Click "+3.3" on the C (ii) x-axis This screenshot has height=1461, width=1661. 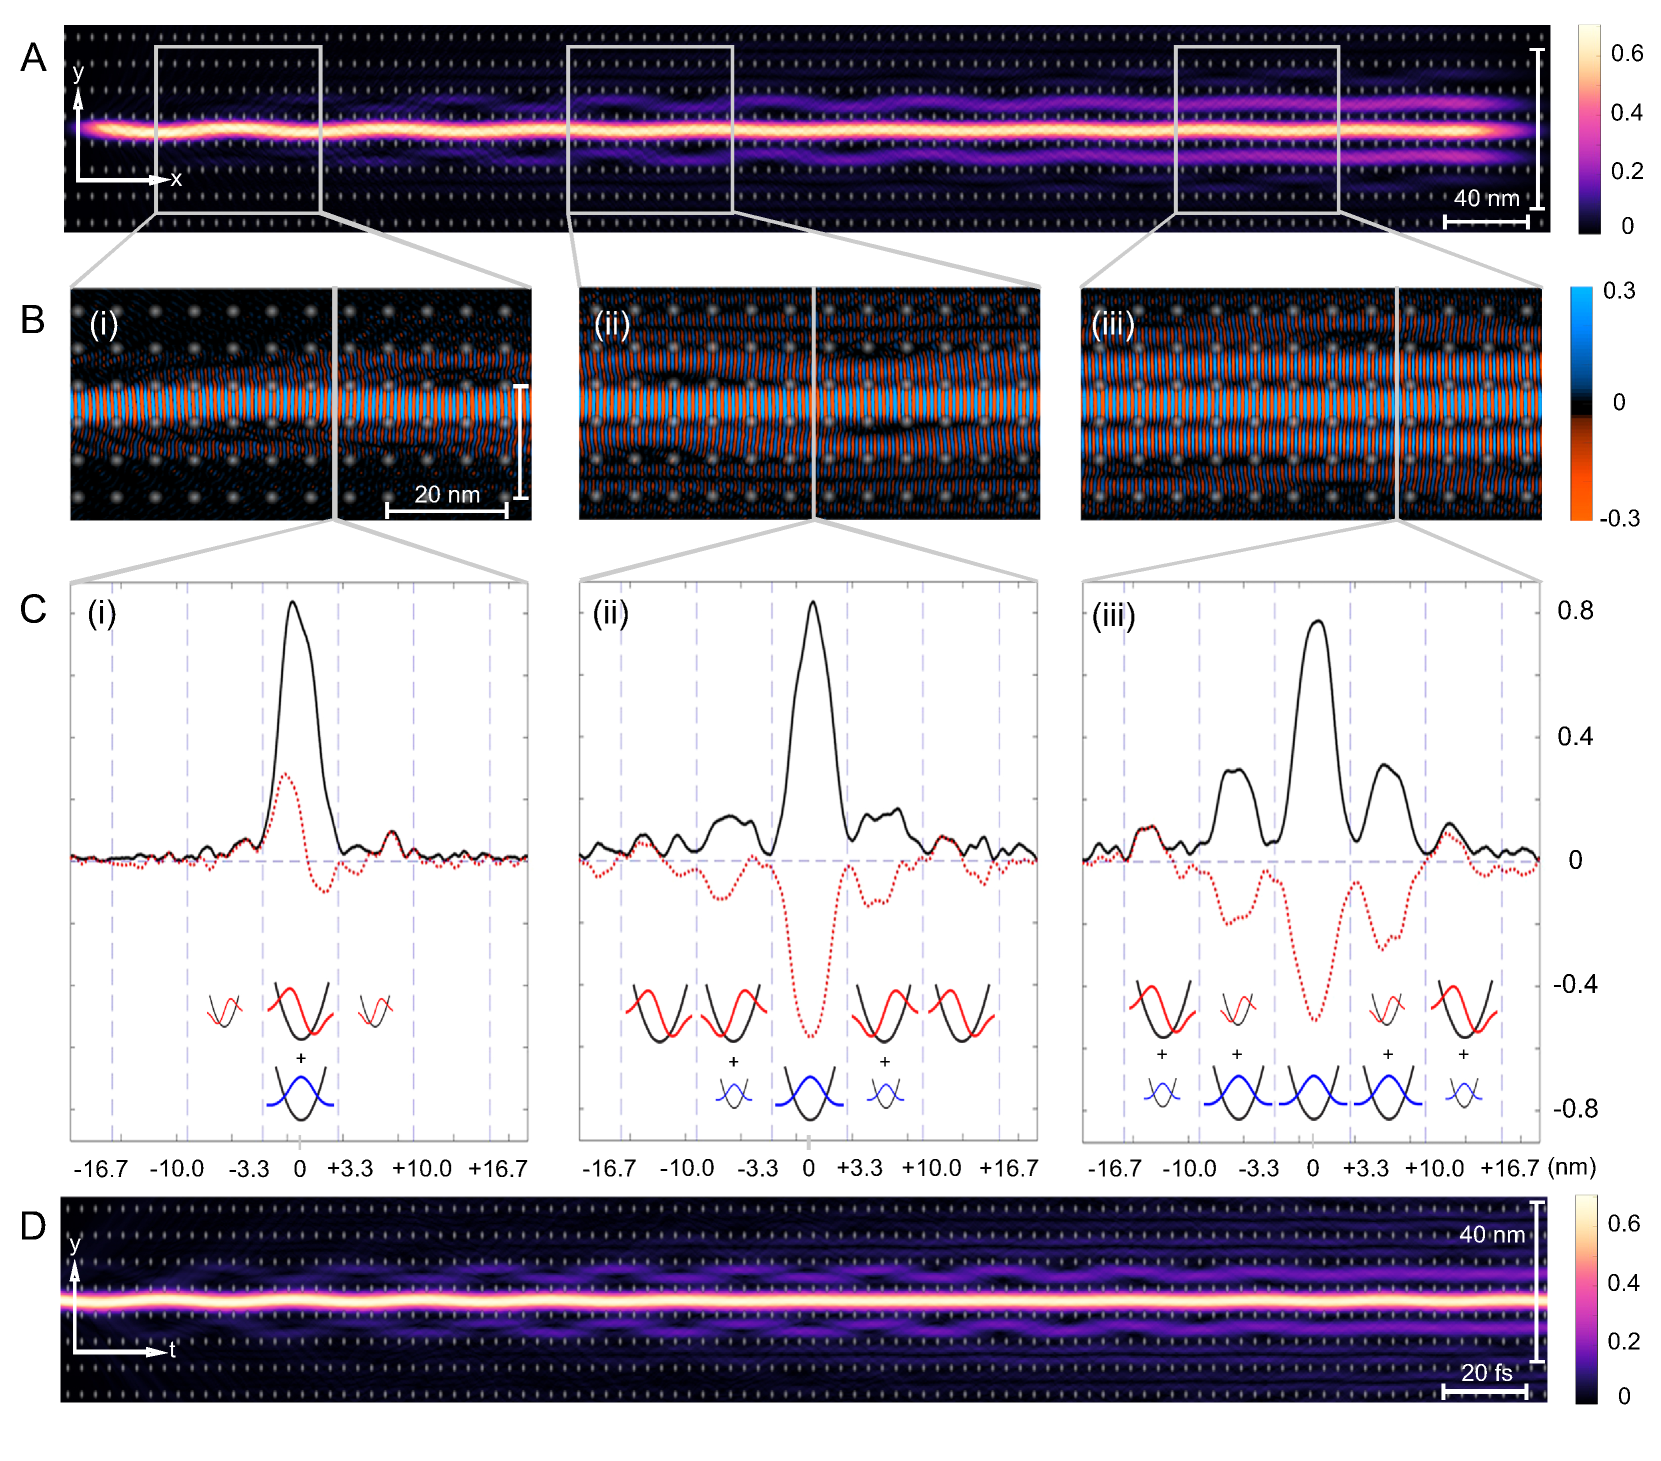point(859,1168)
